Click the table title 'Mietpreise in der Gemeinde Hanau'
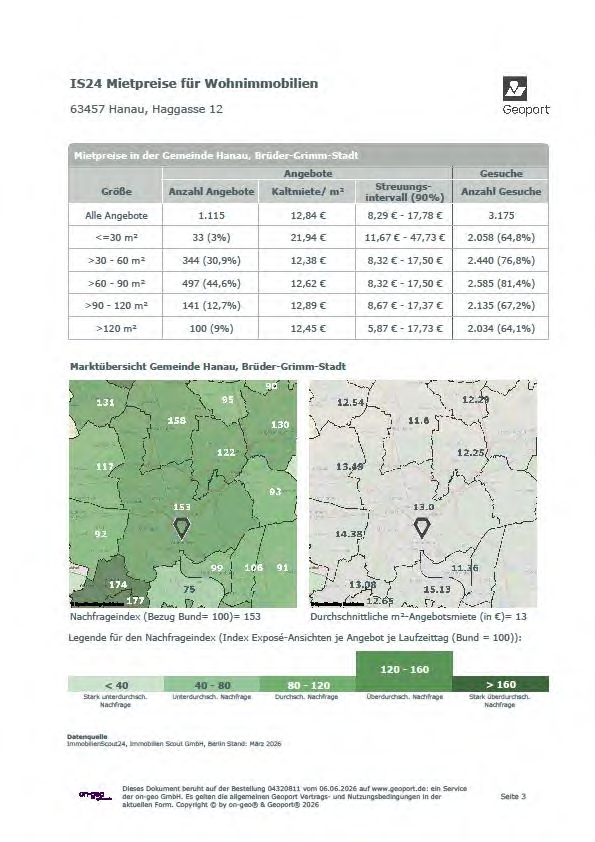 pyautogui.click(x=216, y=155)
